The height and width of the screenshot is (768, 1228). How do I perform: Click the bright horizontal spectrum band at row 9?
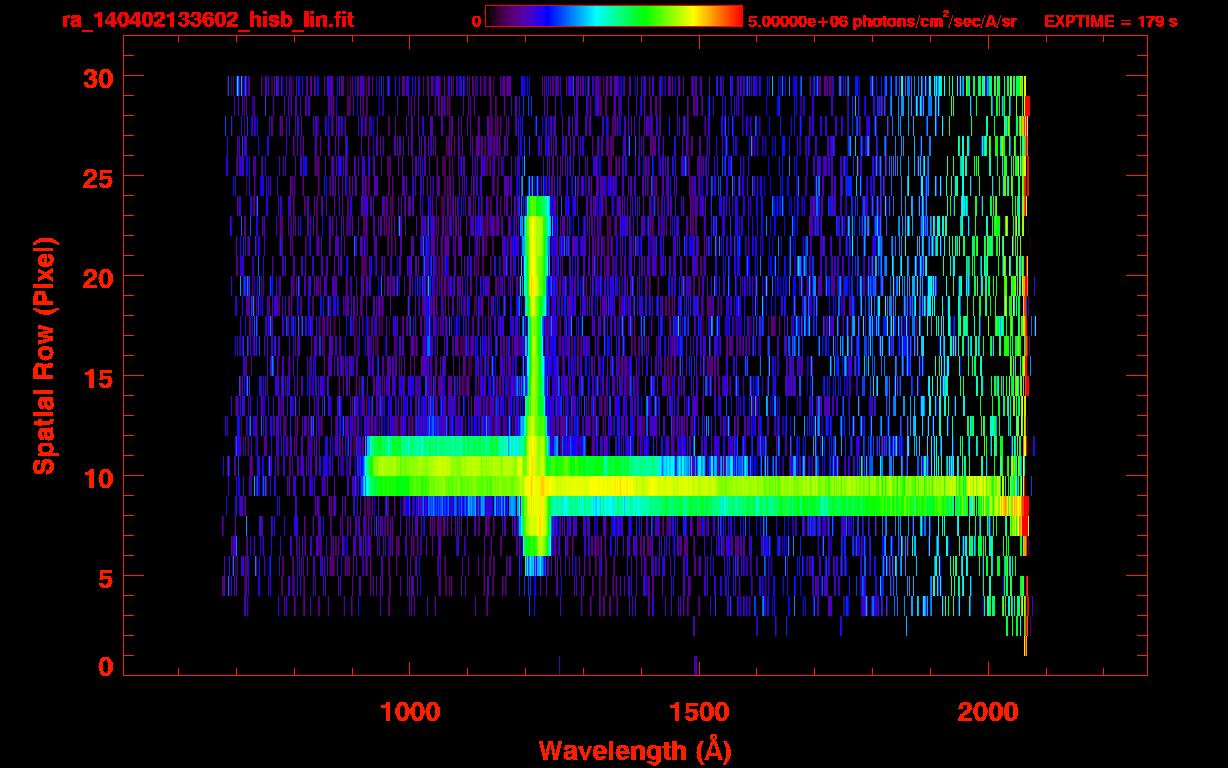pos(695,486)
